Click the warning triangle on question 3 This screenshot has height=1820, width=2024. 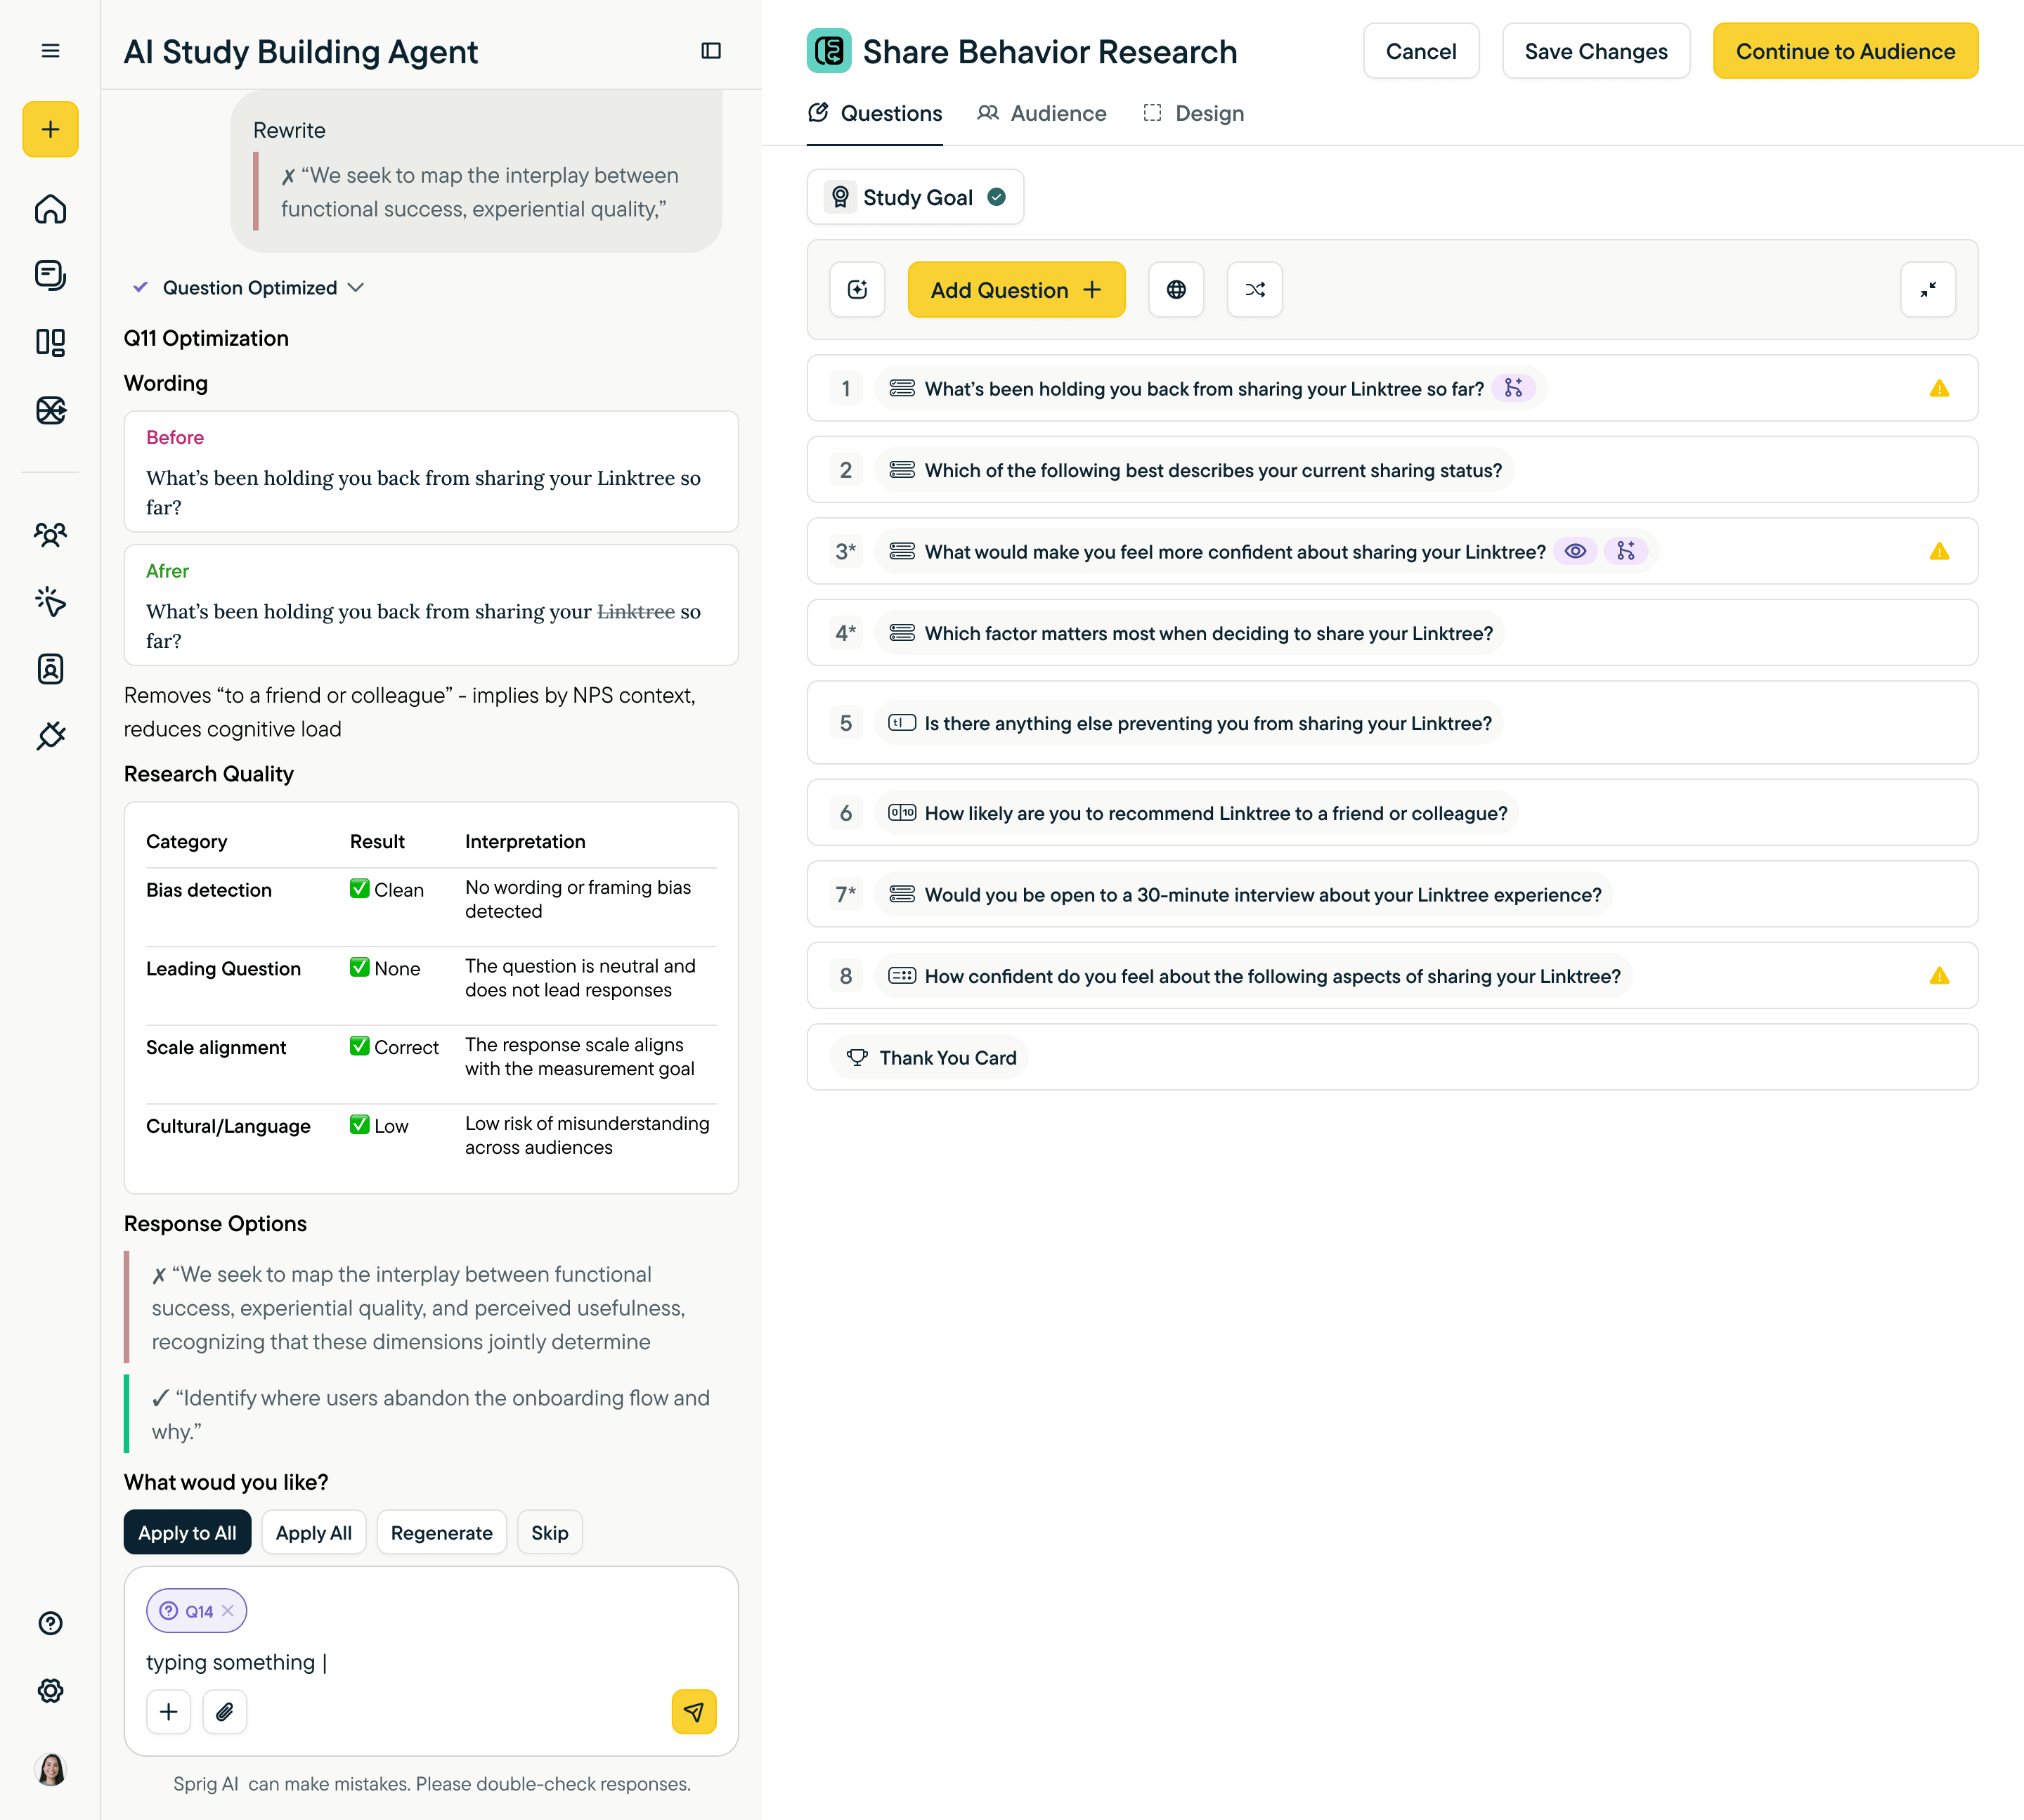click(x=1939, y=551)
